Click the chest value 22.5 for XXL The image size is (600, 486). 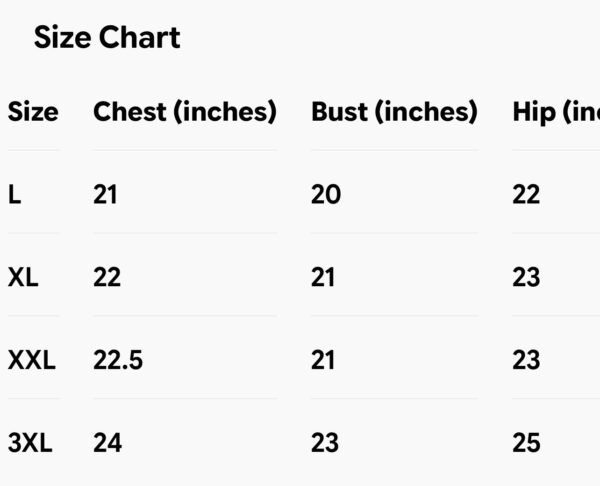(x=118, y=360)
